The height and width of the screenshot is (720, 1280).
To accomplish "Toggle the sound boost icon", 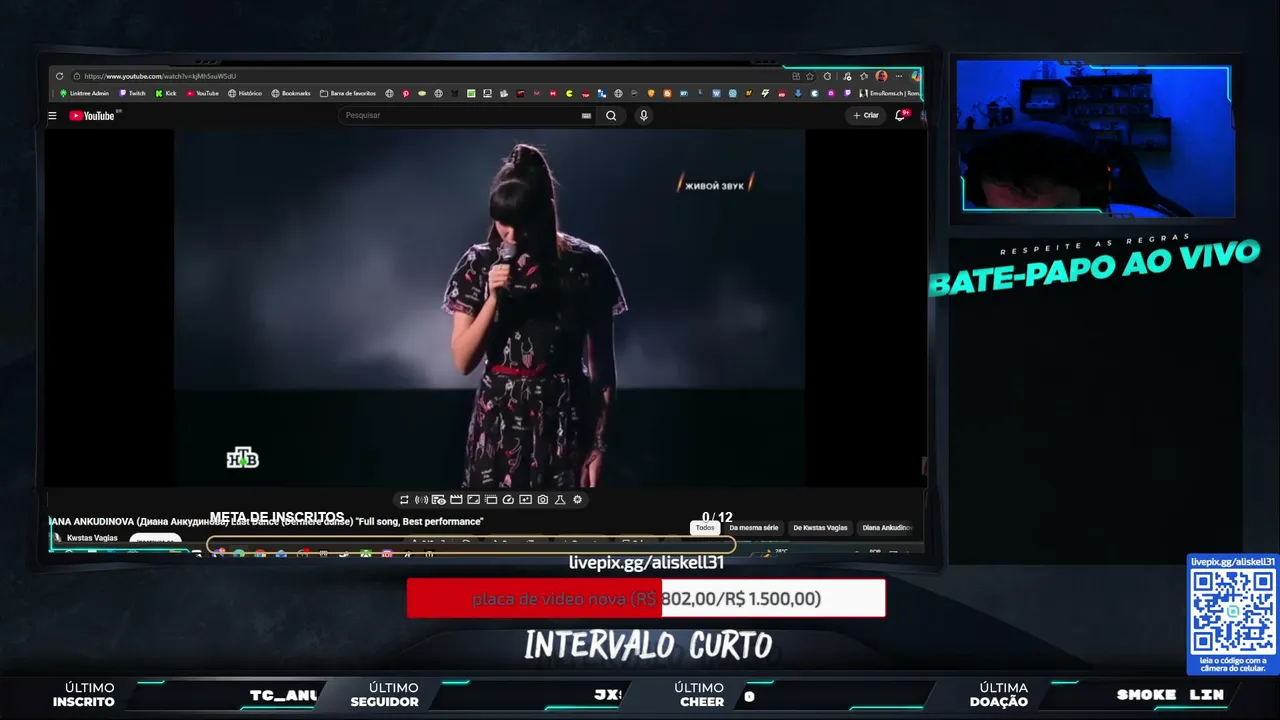I will 421,500.
